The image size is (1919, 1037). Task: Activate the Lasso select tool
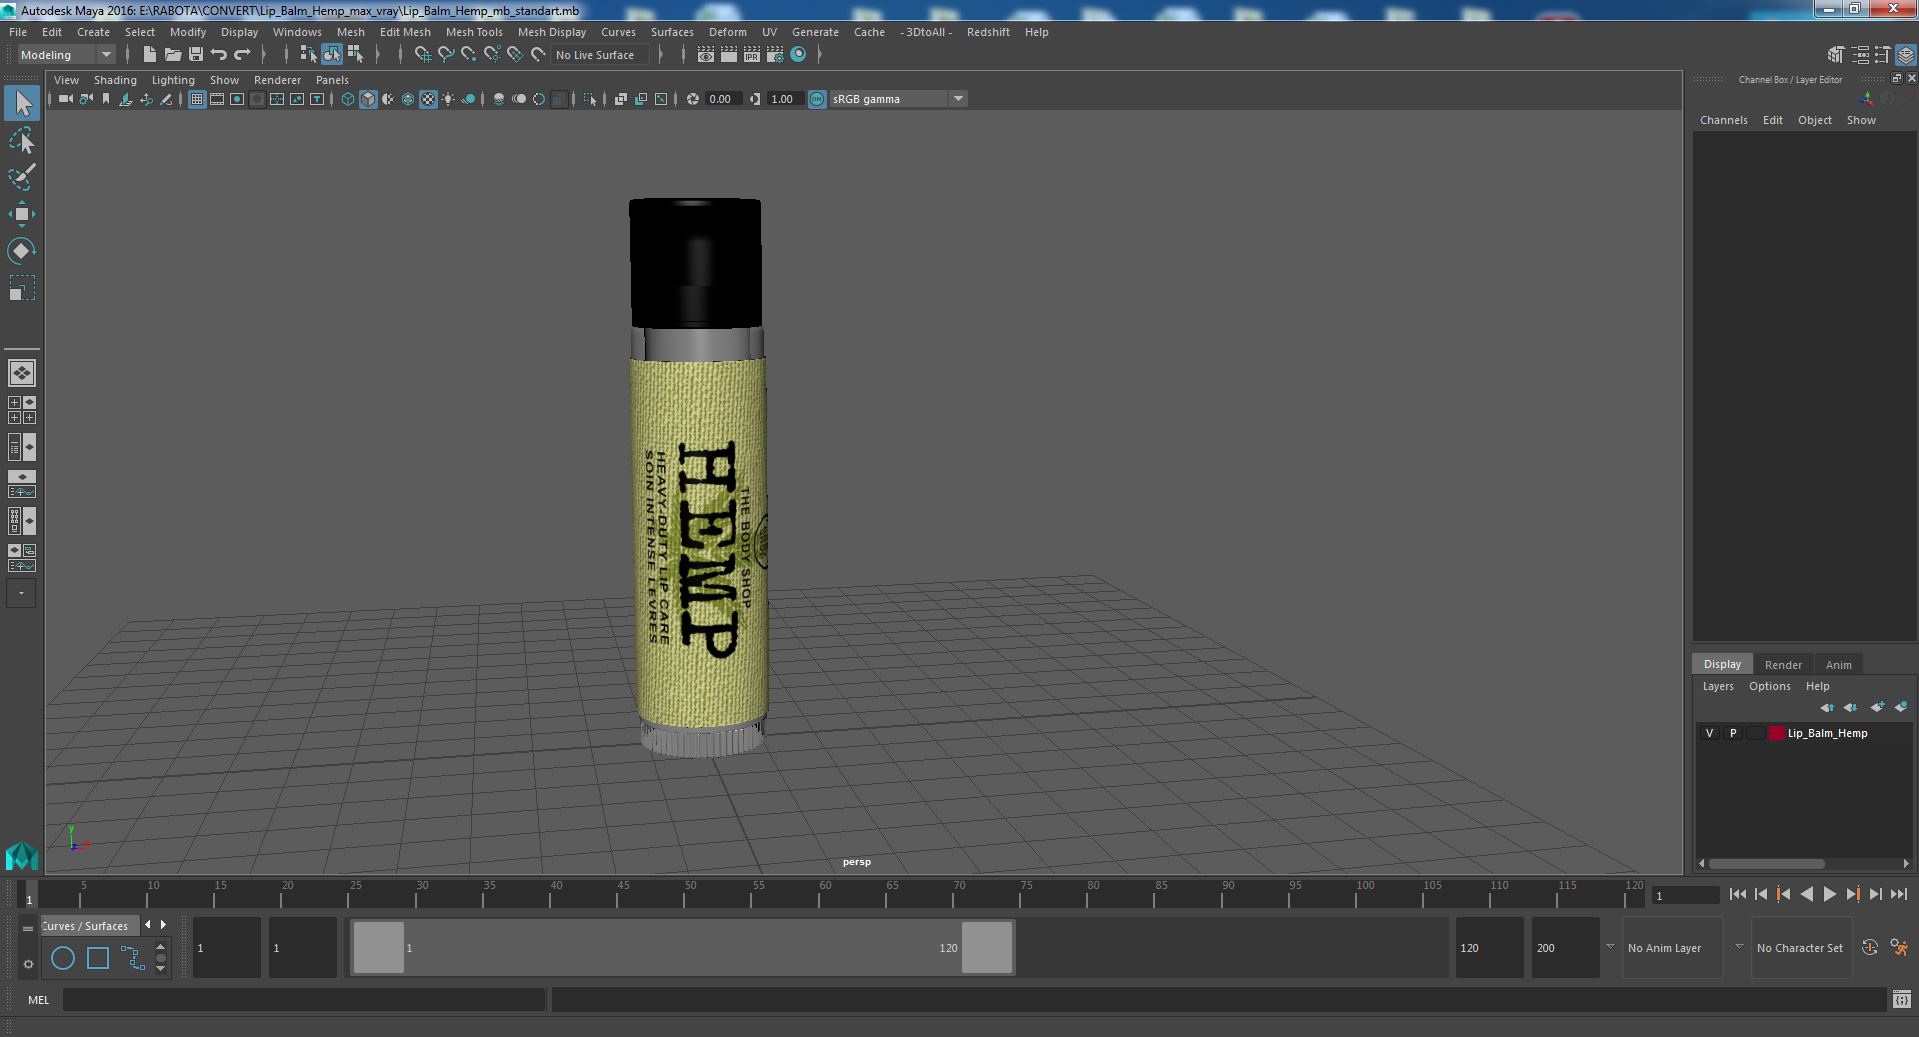[x=21, y=141]
